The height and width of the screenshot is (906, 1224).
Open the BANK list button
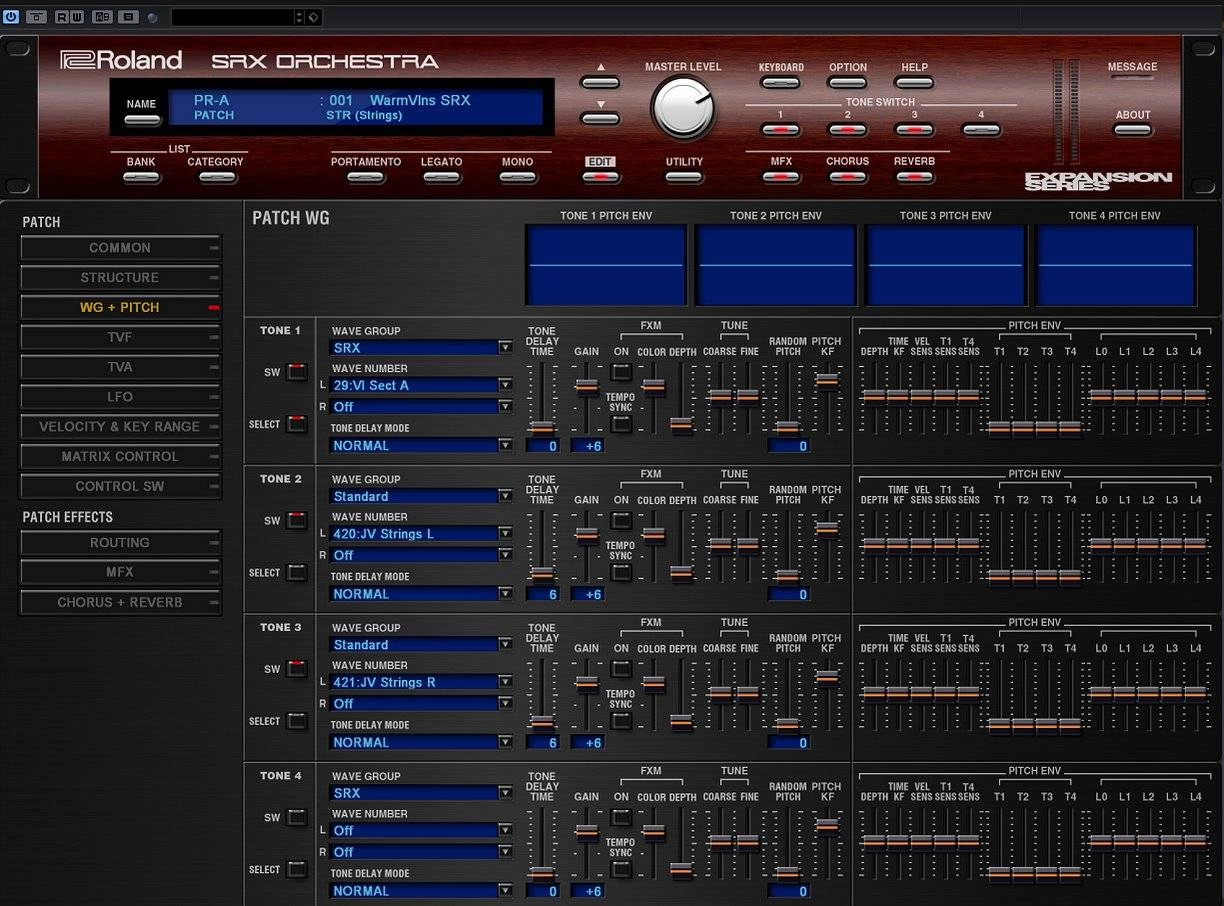(141, 178)
